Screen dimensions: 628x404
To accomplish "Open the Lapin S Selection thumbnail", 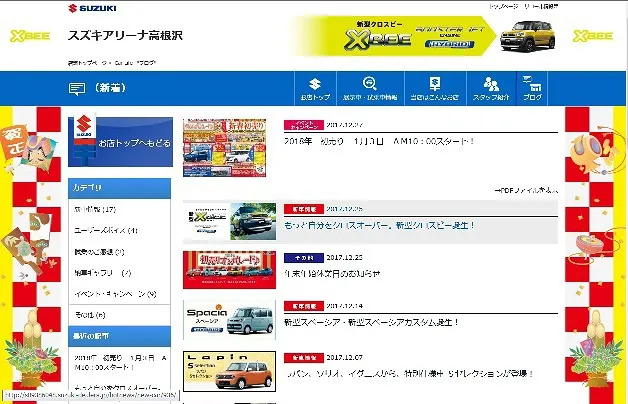I will [229, 372].
